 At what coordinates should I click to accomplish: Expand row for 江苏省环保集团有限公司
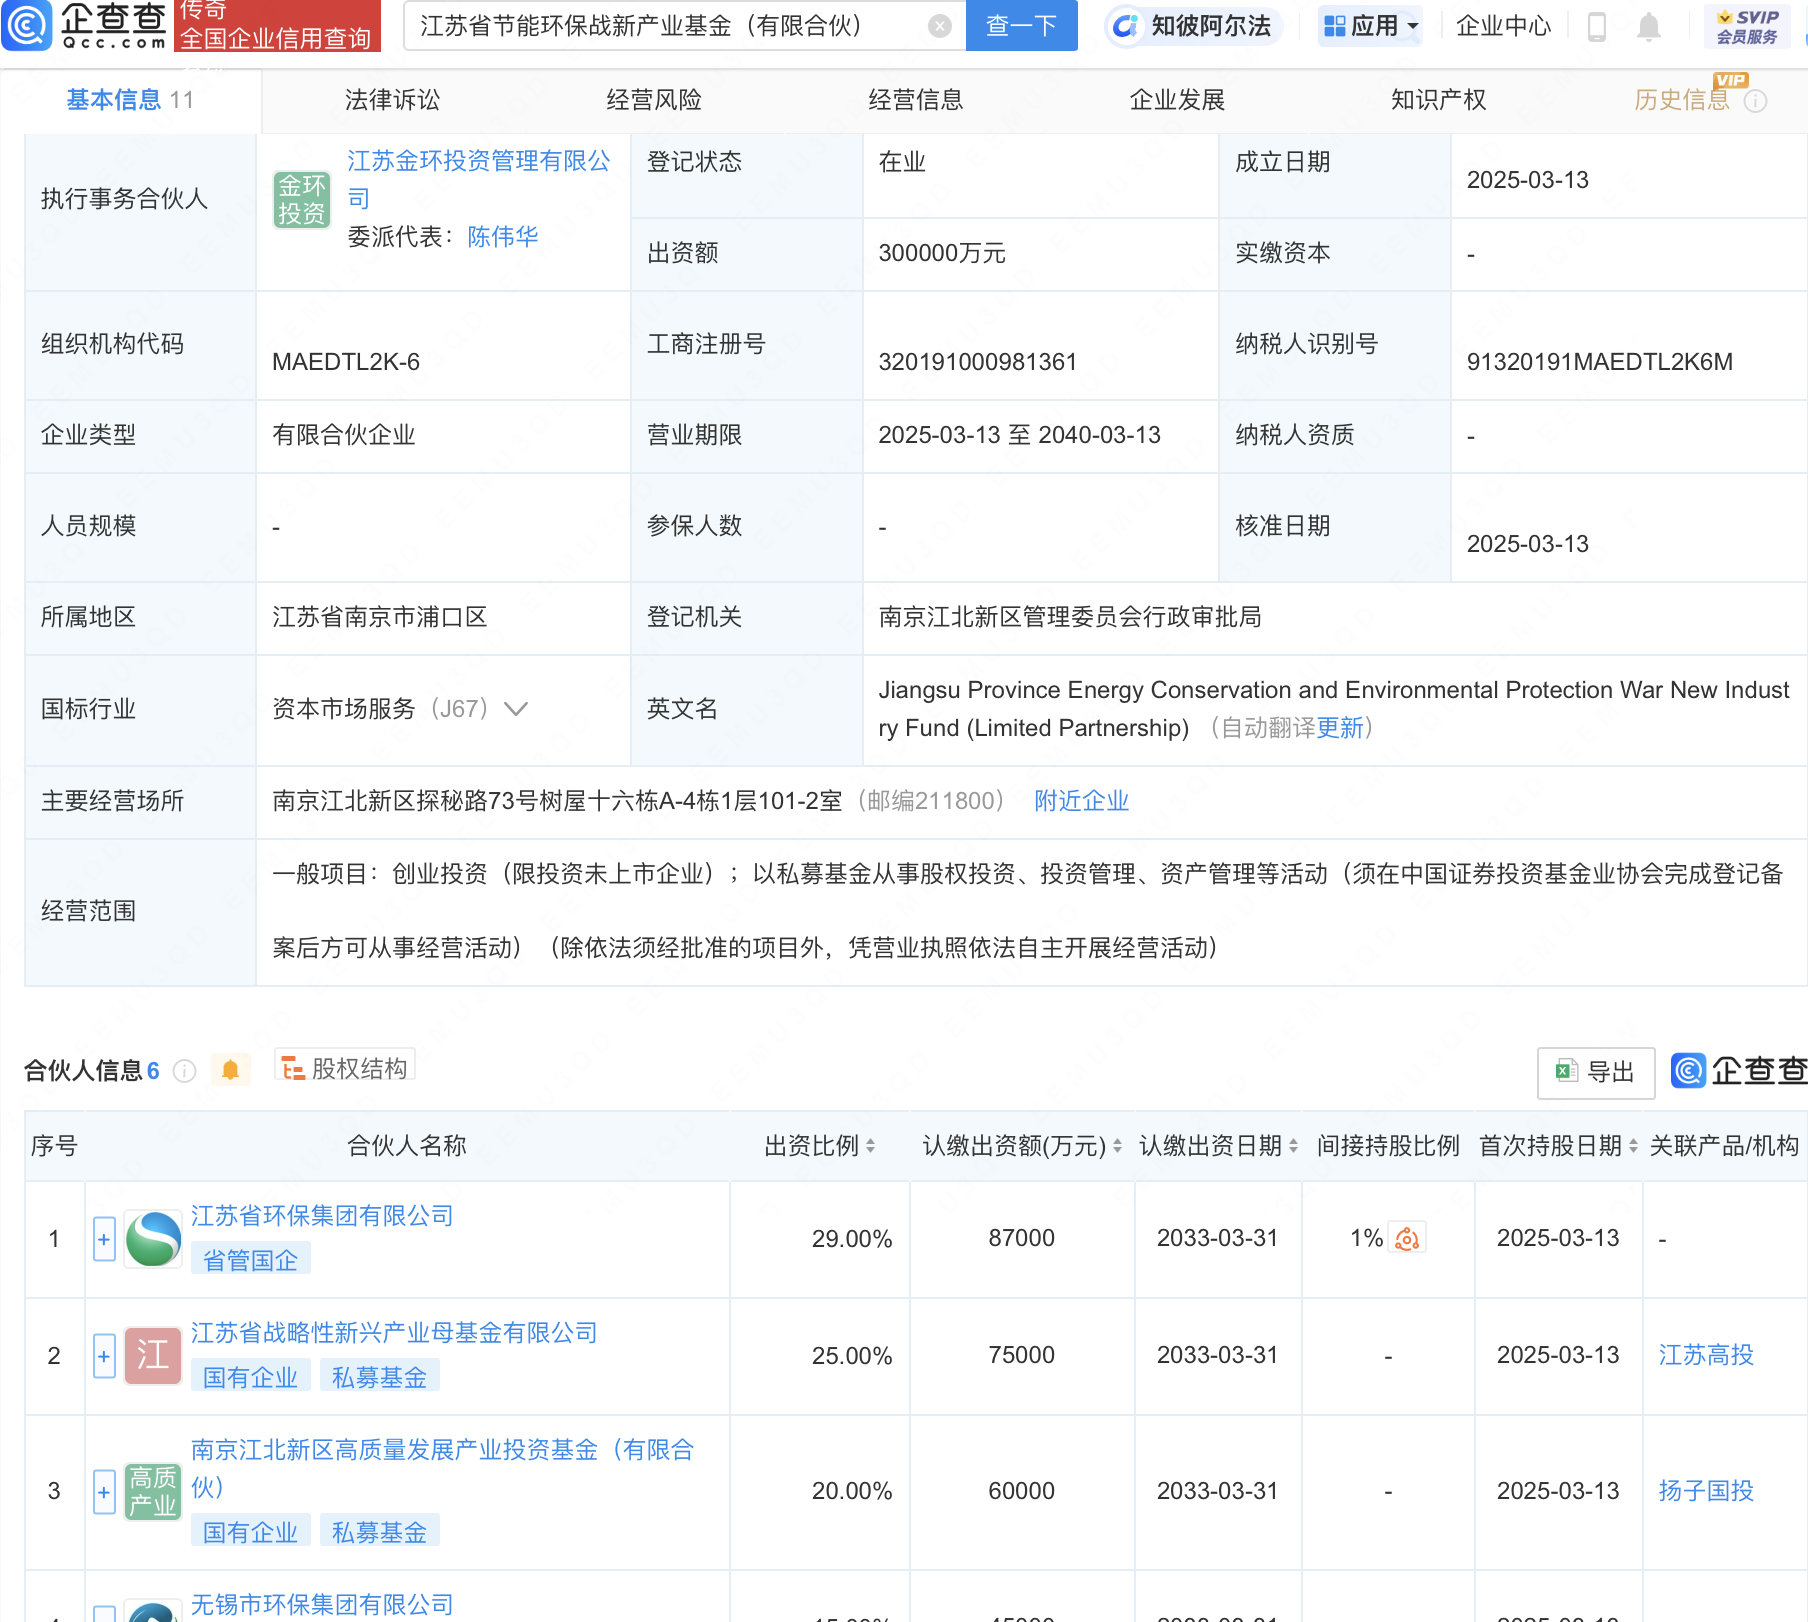[x=104, y=1240]
